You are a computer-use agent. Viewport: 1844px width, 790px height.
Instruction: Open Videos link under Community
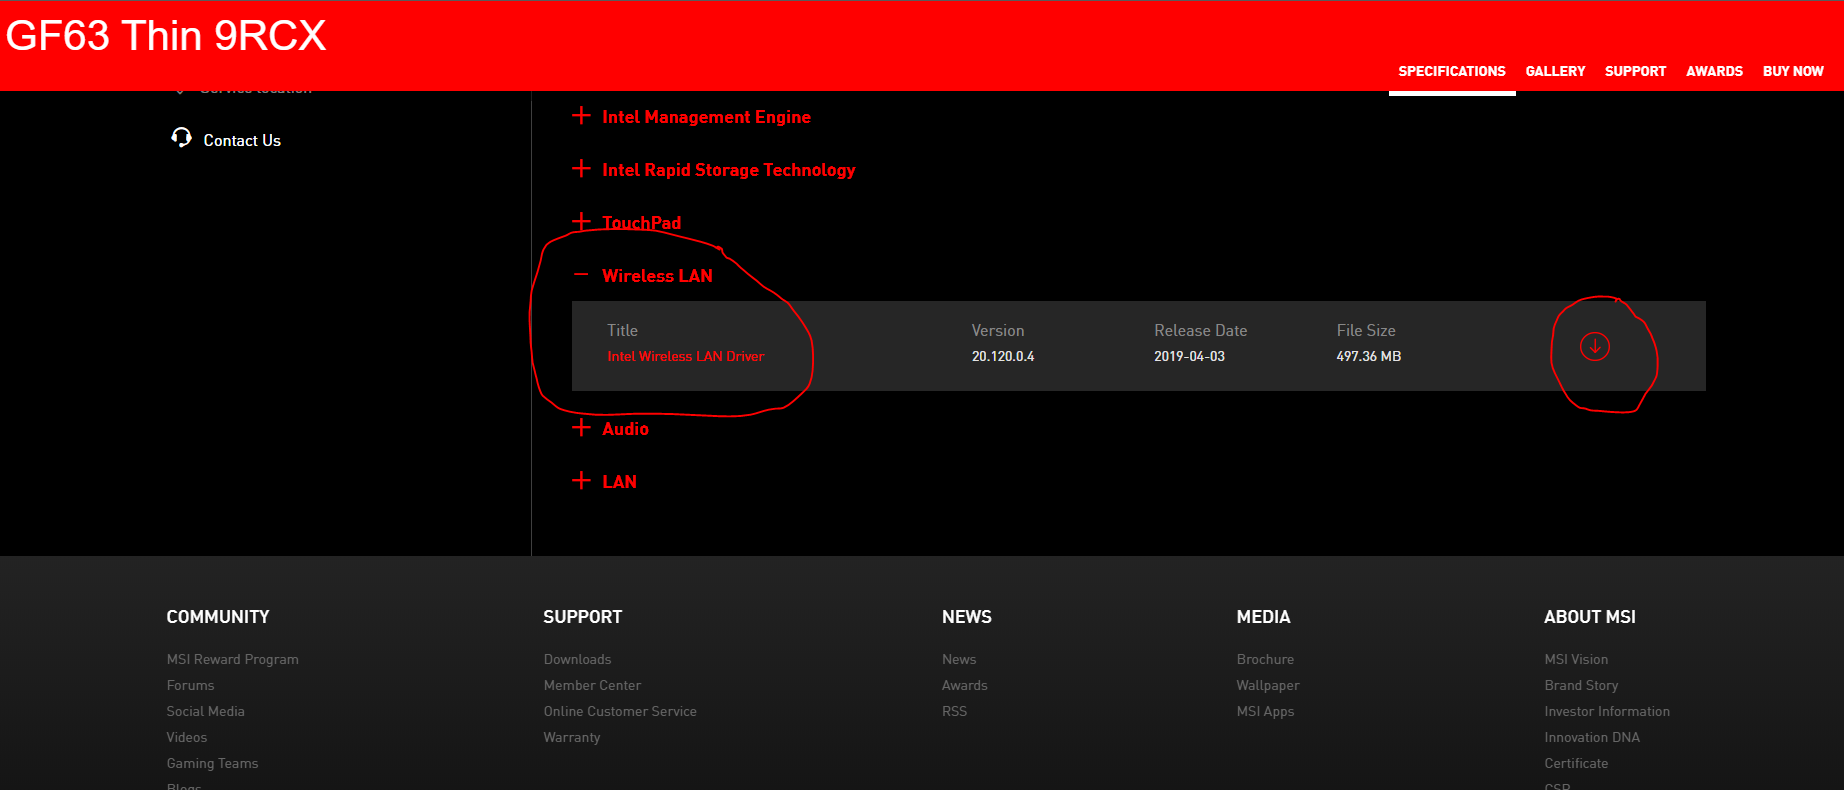[186, 737]
